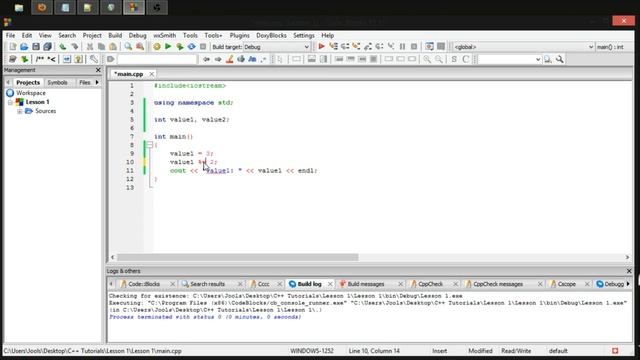Abort the build with the stop icon
This screenshot has height=360, width=640.
tap(203, 47)
